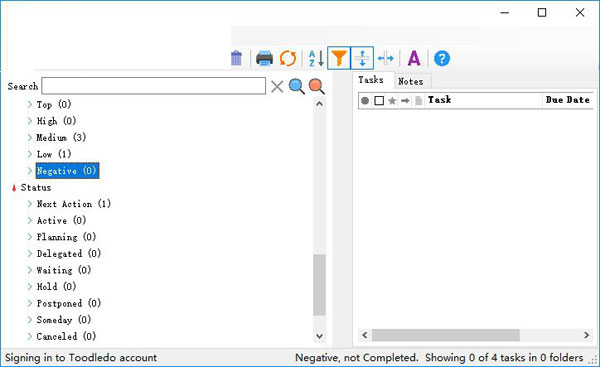Select the Hold (0) status

[x=56, y=287]
